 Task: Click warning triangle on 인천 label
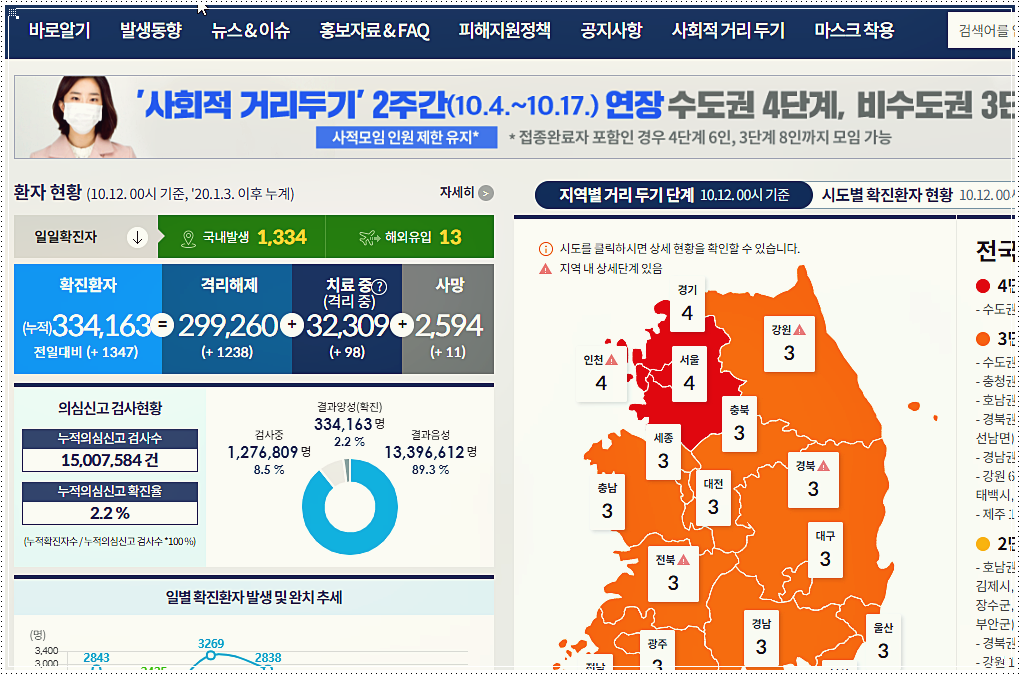611,360
